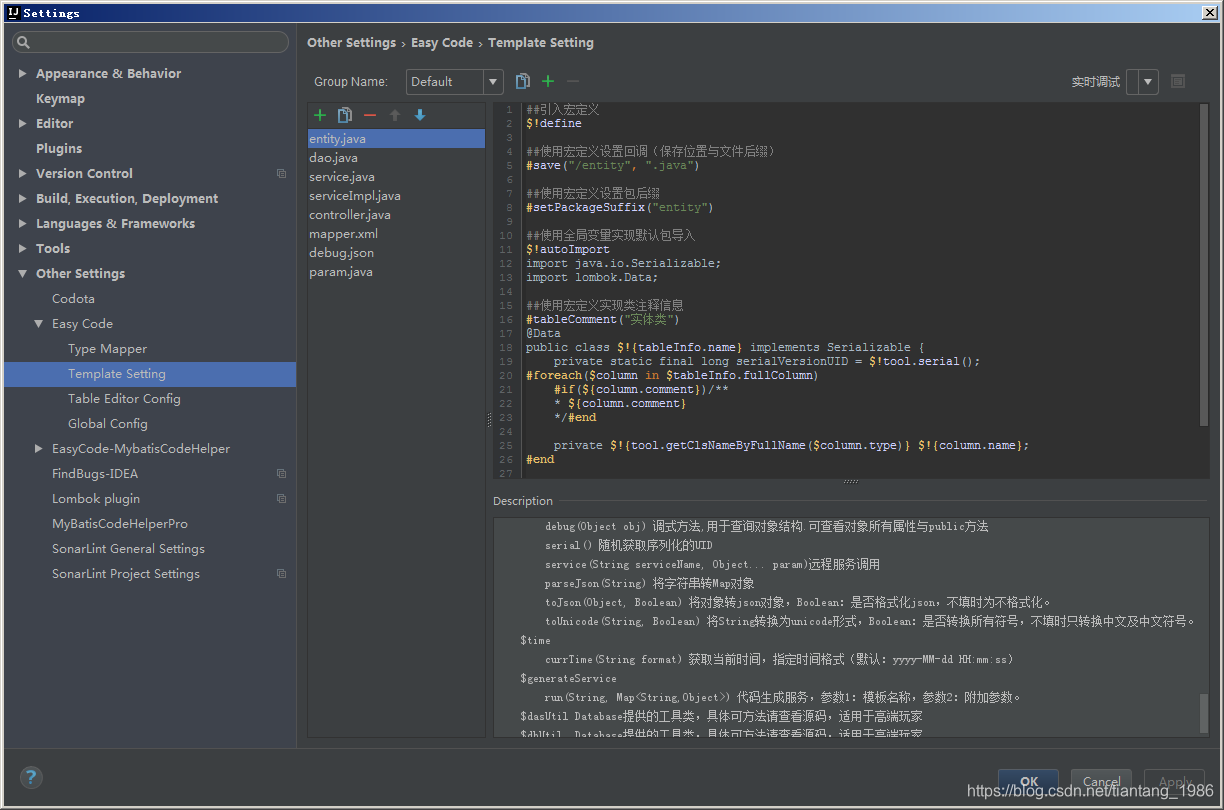Click the debug run icon at top right
Image resolution: width=1224 pixels, height=810 pixels.
point(1178,81)
